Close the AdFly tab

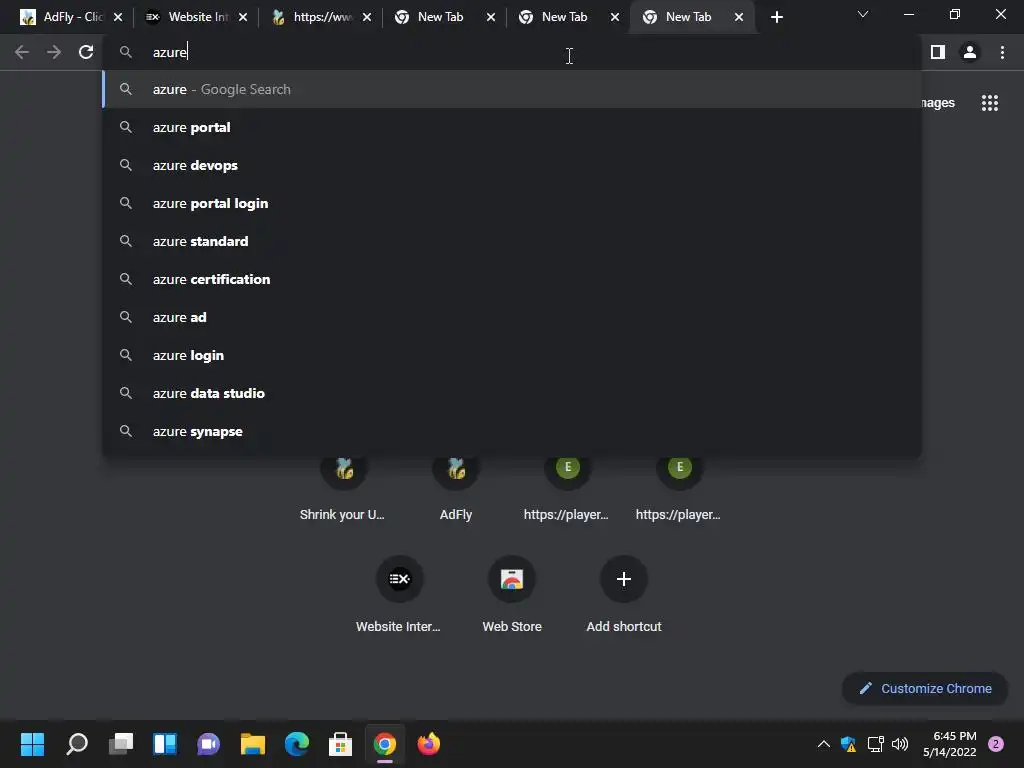pos(118,18)
